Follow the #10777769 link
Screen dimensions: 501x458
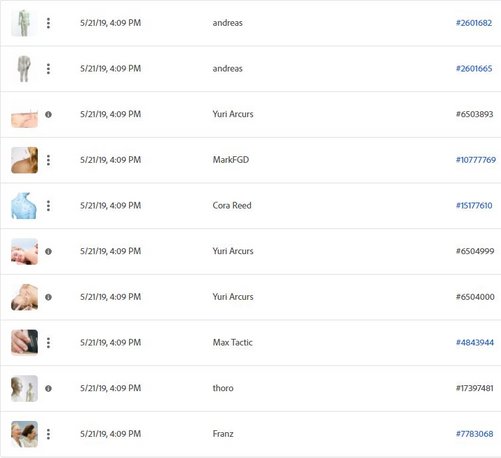[x=476, y=160]
